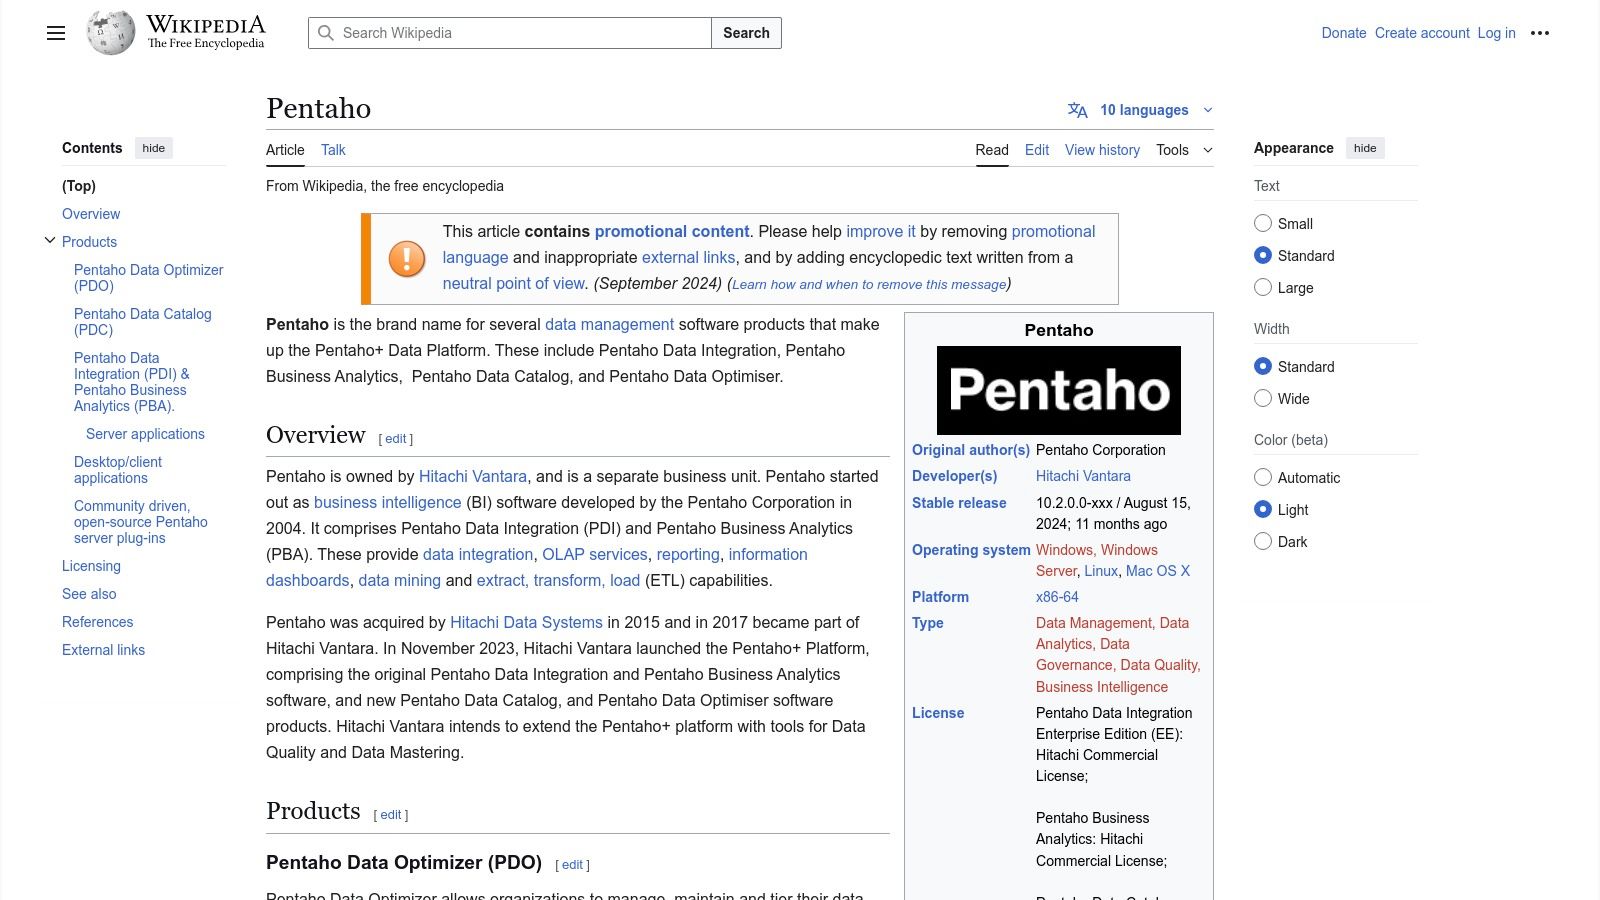The image size is (1600, 900).
Task: Click the Wikipedia globe logo
Action: tap(110, 33)
